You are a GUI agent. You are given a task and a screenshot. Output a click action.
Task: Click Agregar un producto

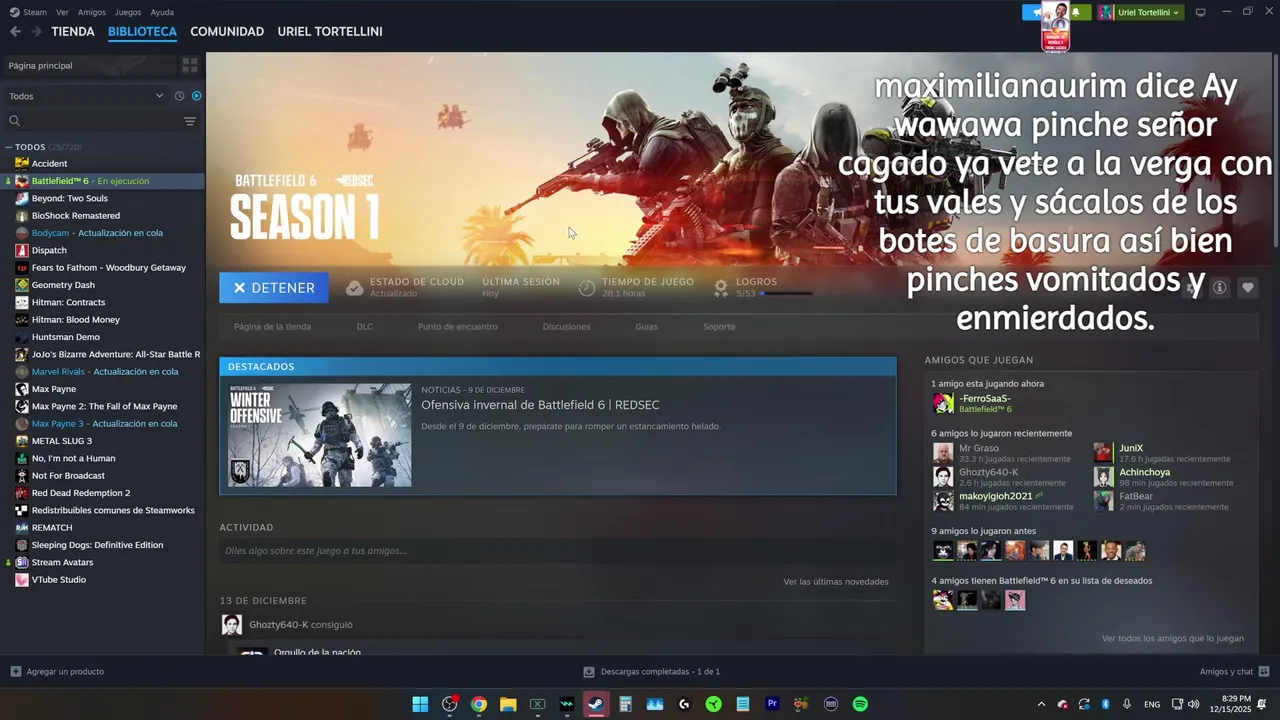coord(57,672)
